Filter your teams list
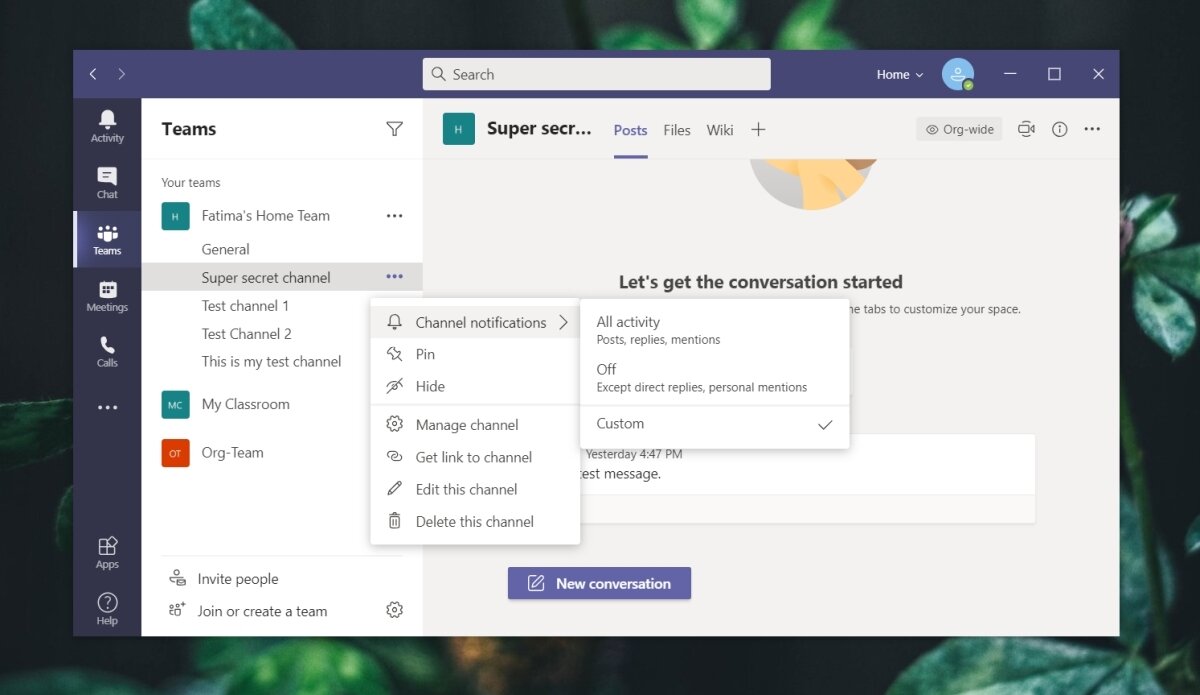1200x695 pixels. click(x=395, y=129)
